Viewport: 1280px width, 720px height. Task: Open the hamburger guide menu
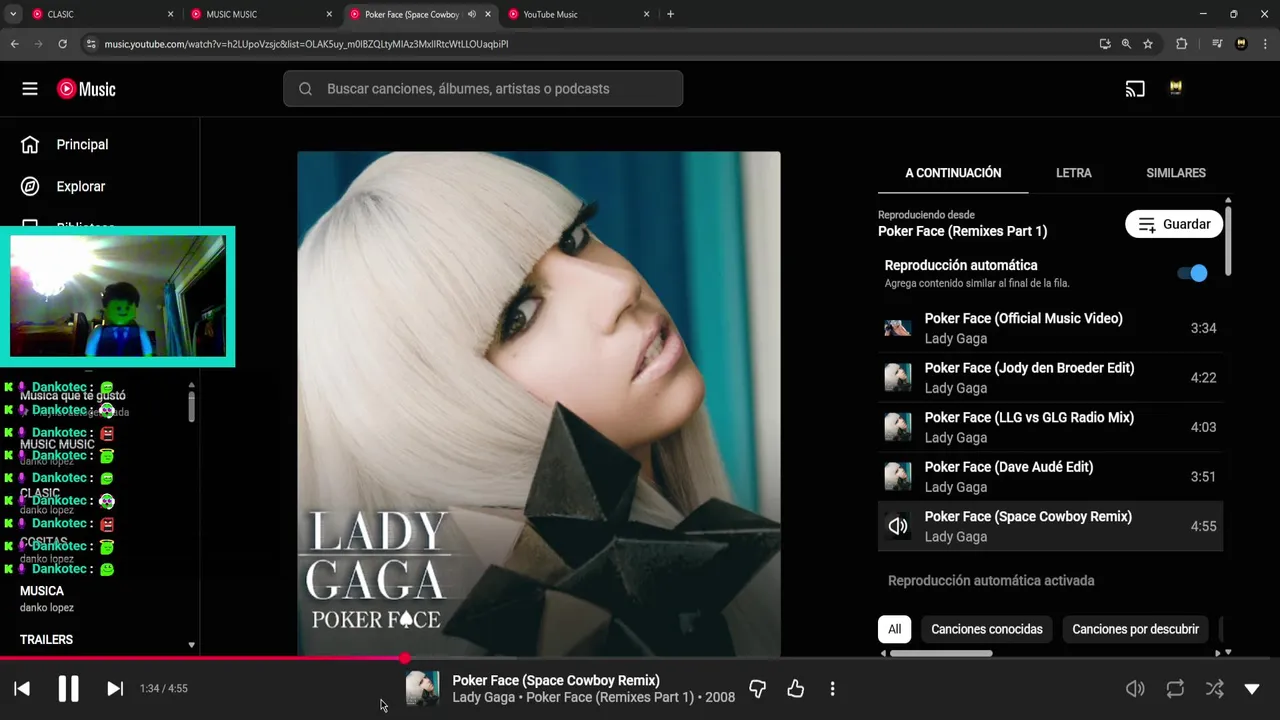[x=30, y=89]
